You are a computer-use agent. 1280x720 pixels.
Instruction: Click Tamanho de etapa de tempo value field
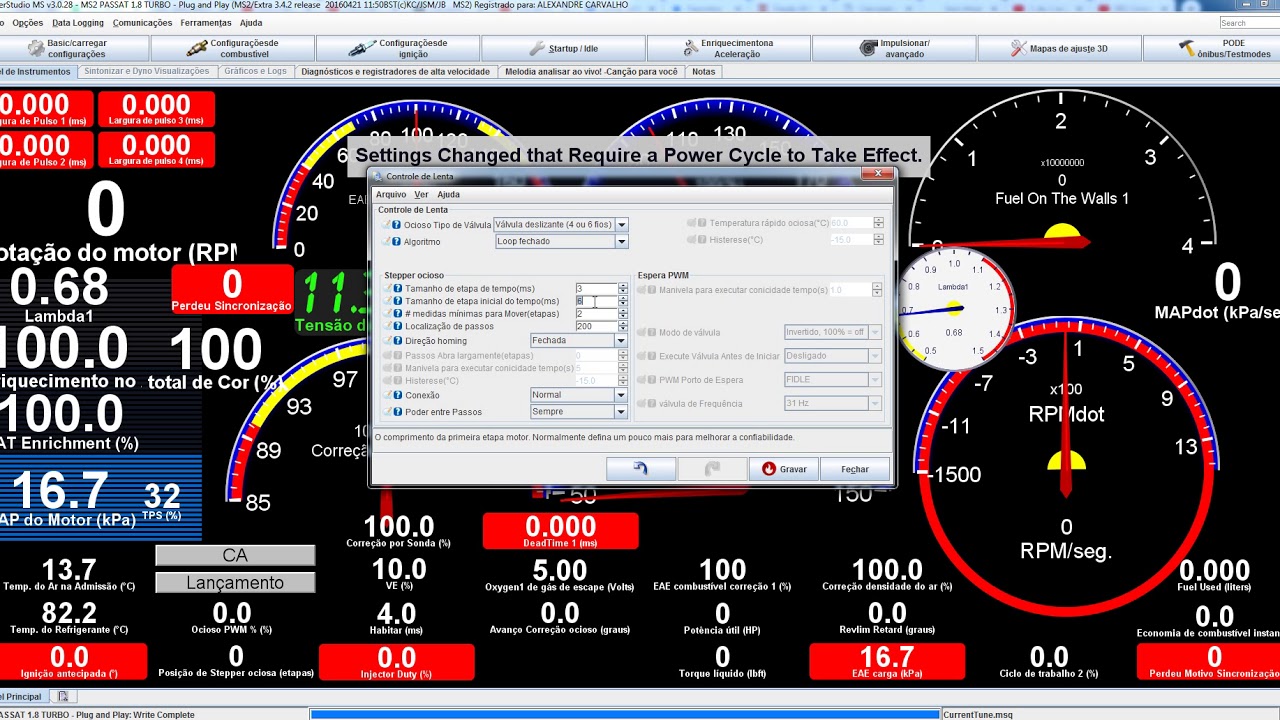(x=596, y=289)
